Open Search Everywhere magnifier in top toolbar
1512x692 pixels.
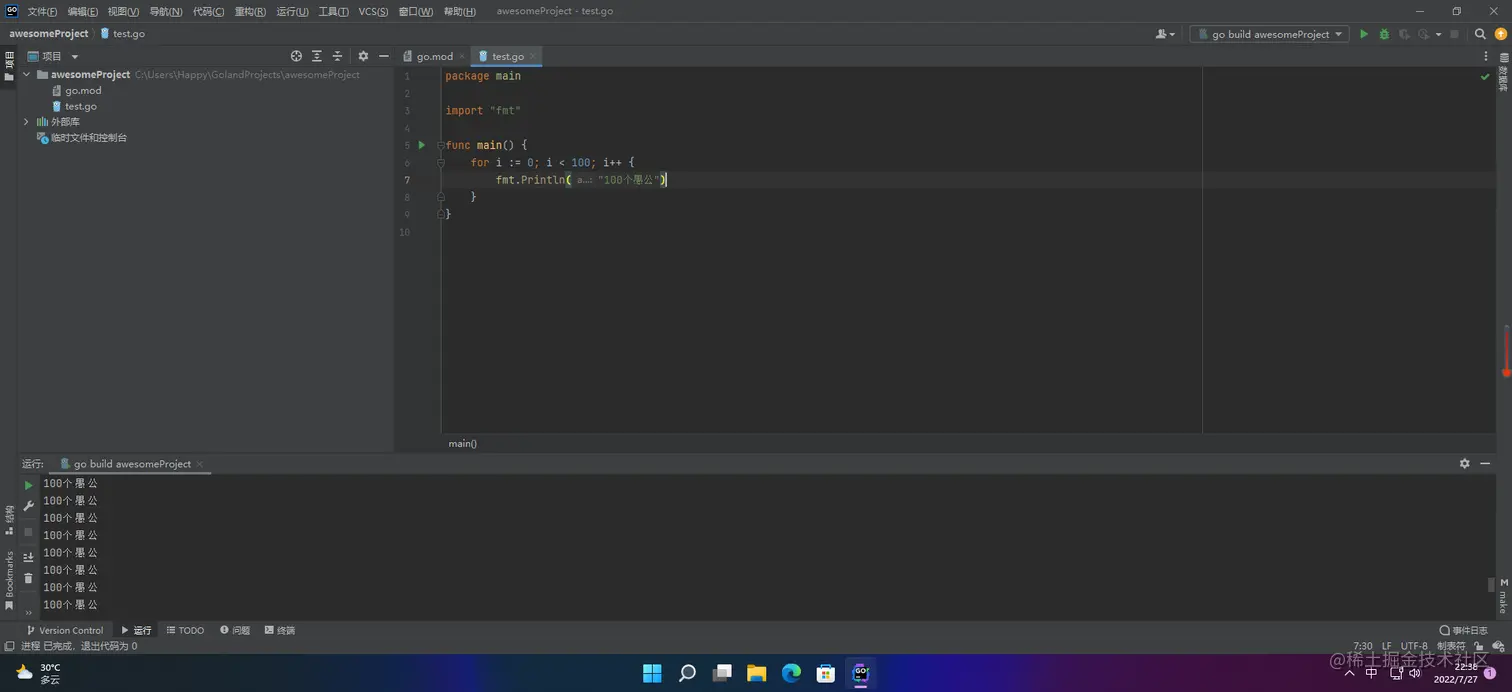pyautogui.click(x=1480, y=34)
